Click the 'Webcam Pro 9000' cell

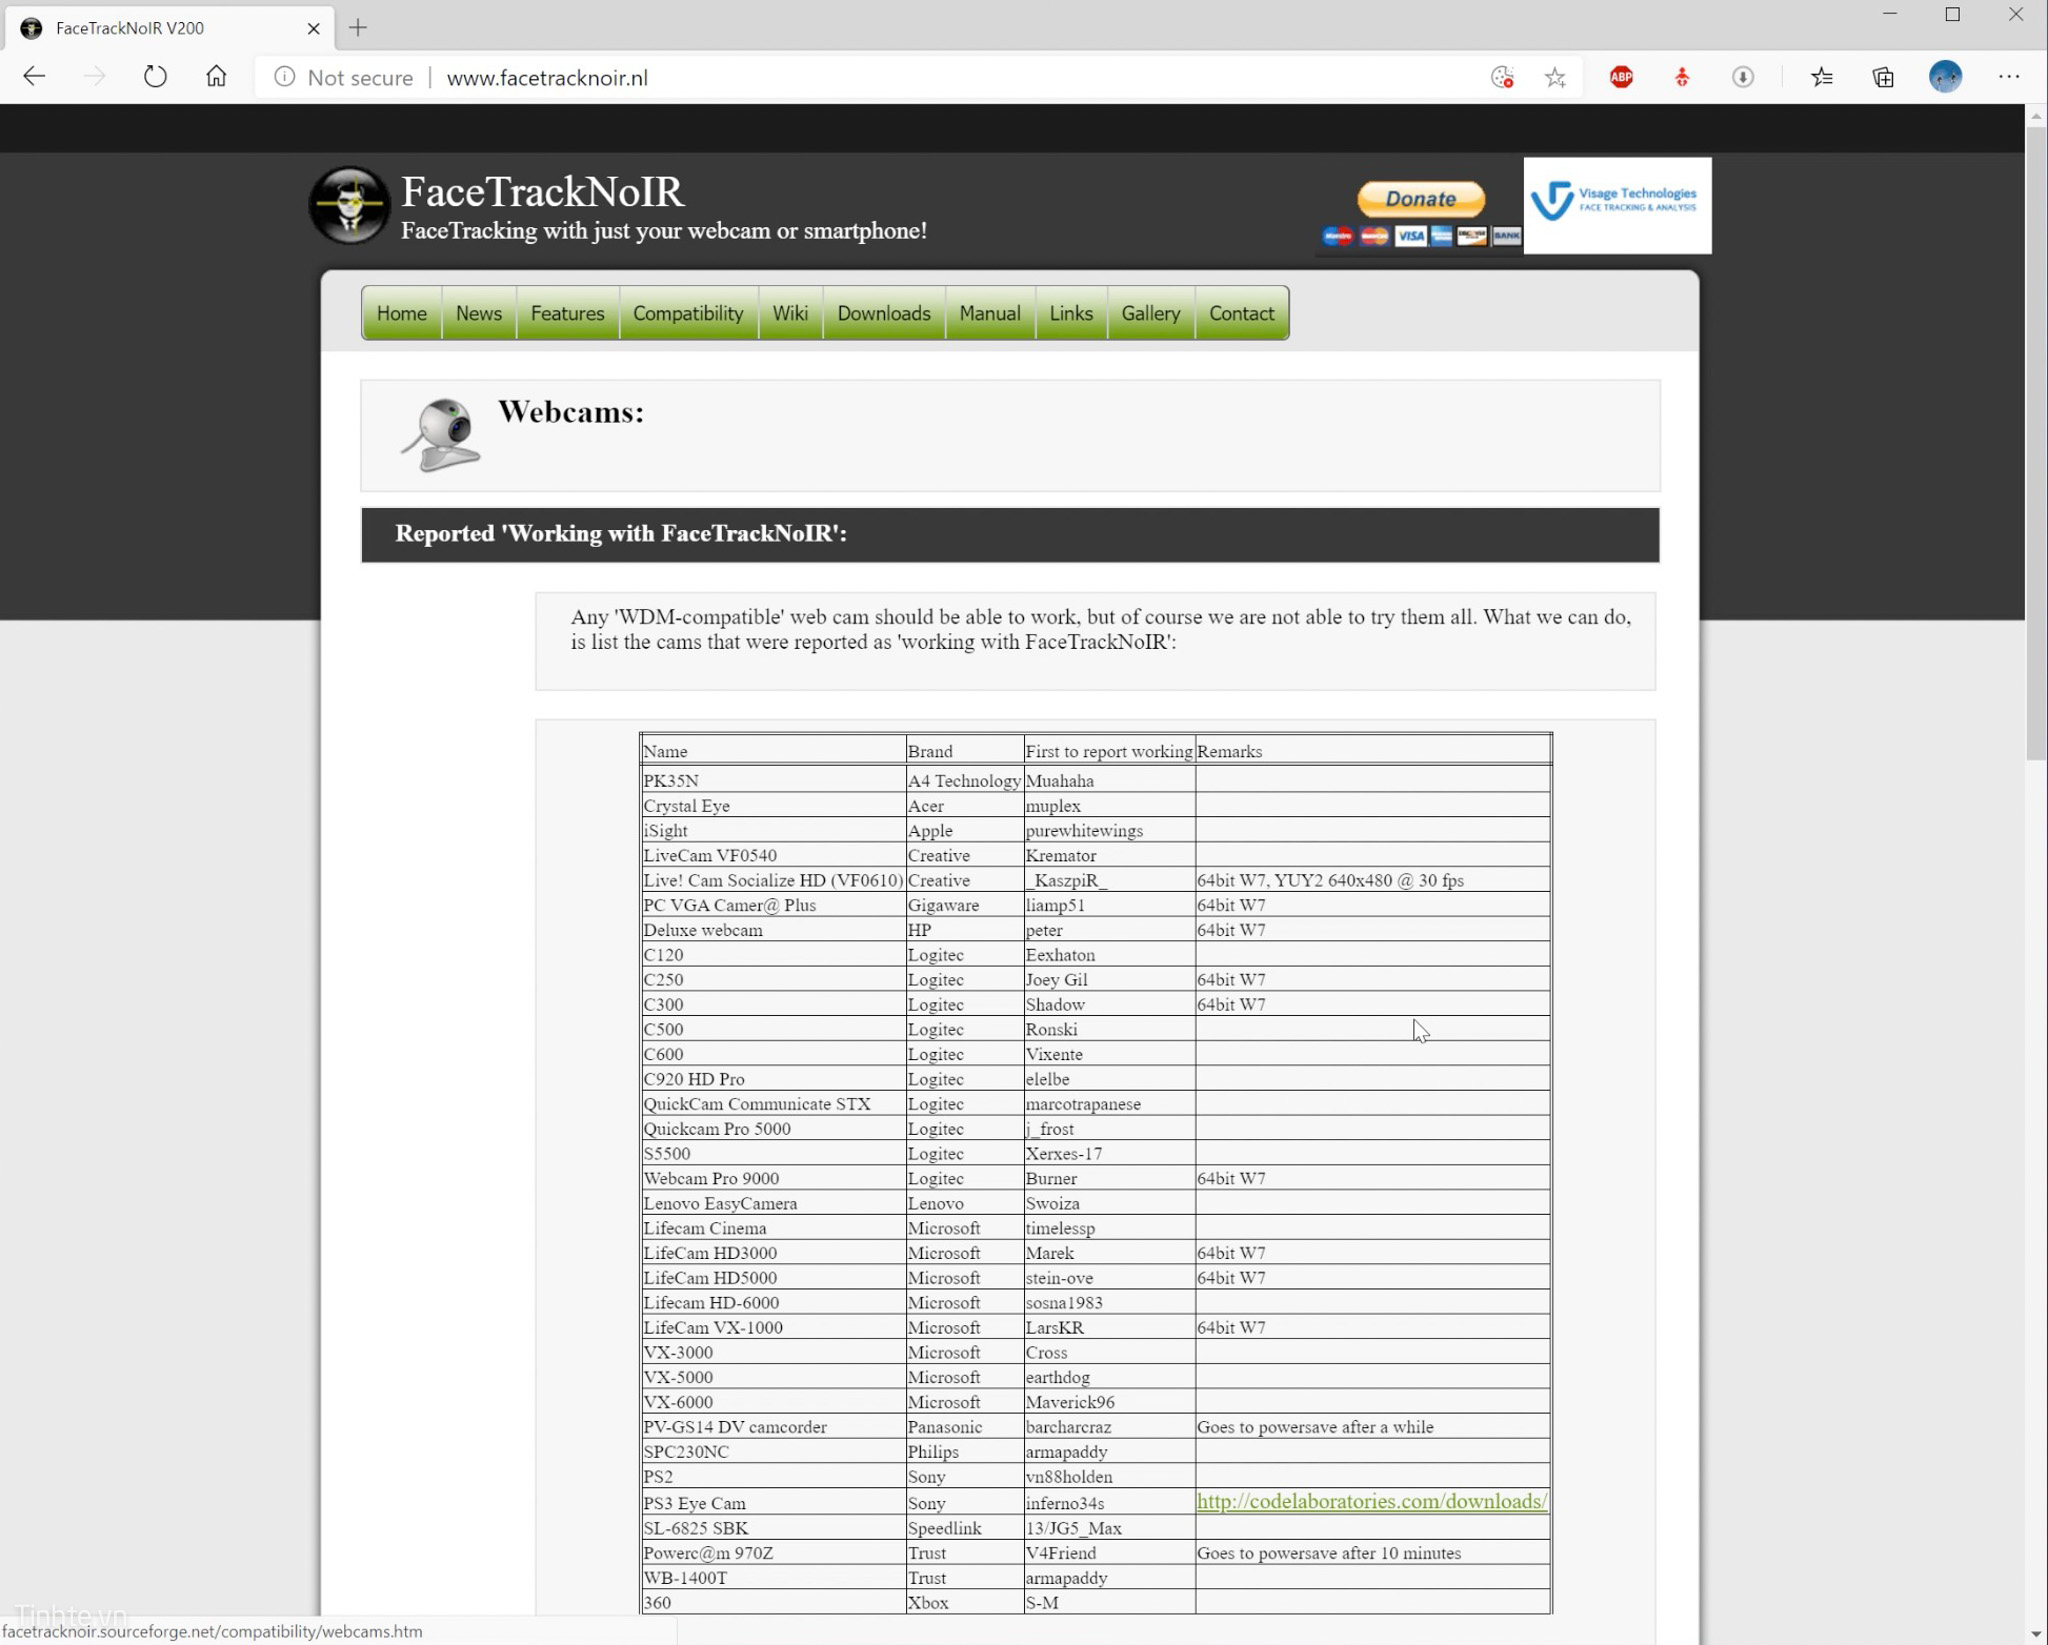(773, 1178)
